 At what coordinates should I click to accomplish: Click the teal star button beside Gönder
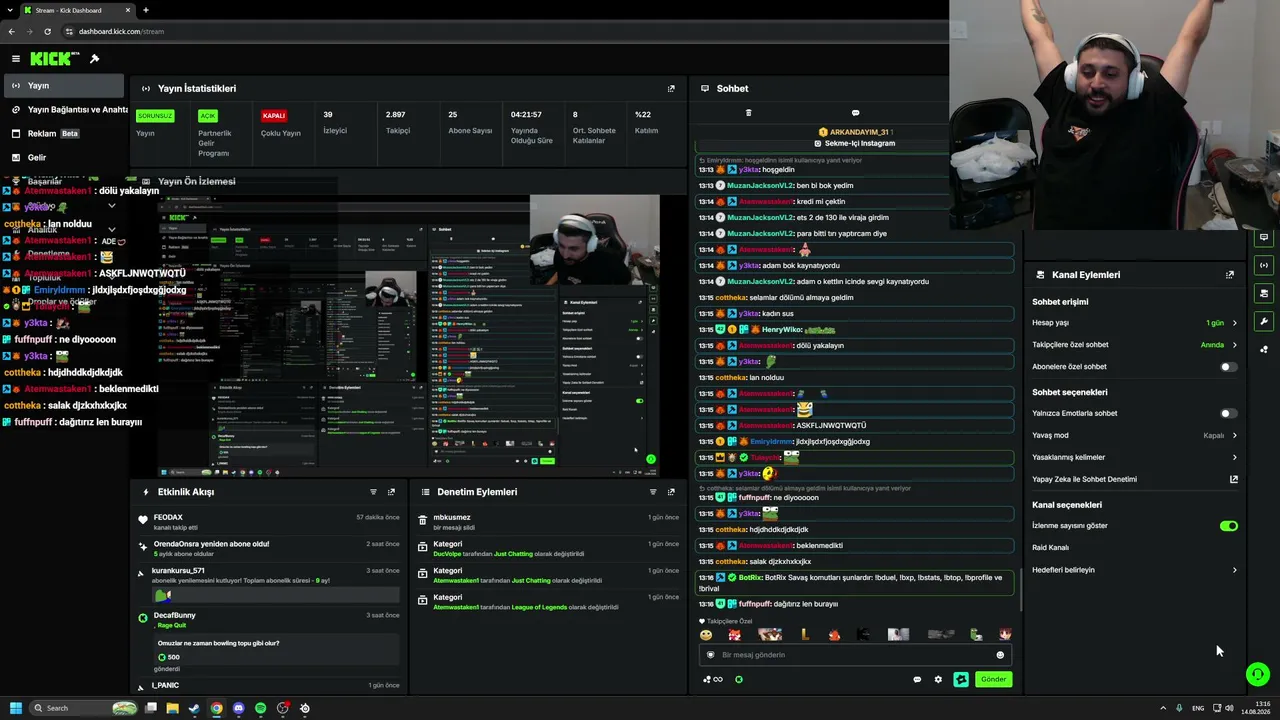coord(961,679)
